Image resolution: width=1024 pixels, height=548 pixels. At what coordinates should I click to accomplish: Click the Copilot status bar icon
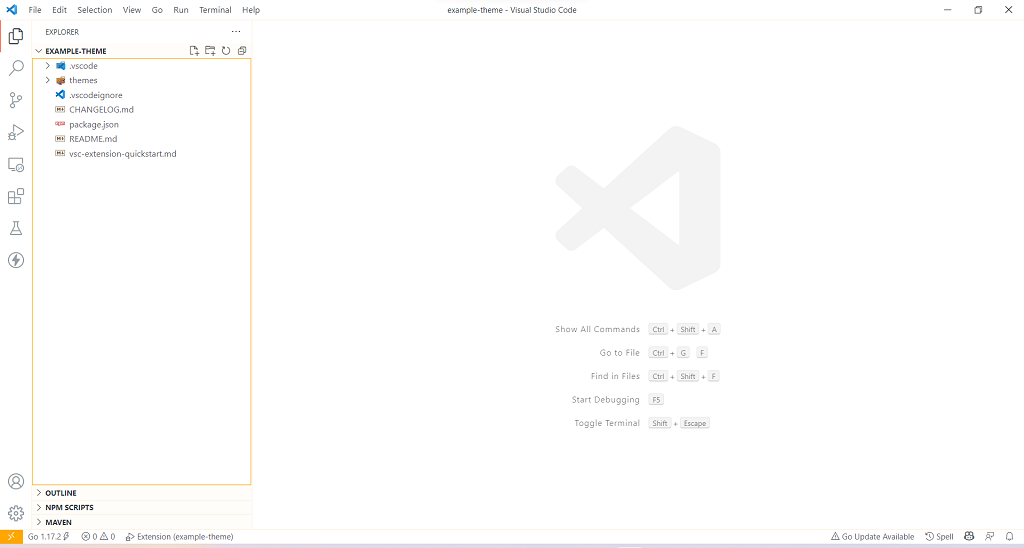[969, 536]
